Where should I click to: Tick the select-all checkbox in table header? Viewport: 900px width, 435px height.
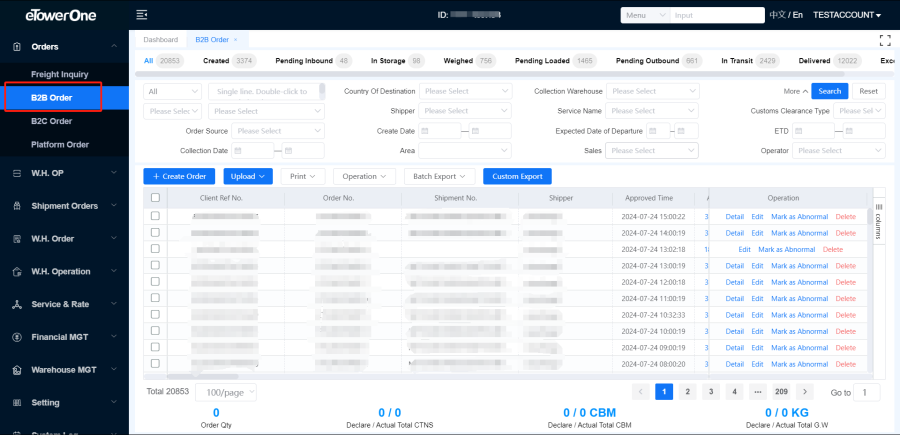tap(155, 198)
